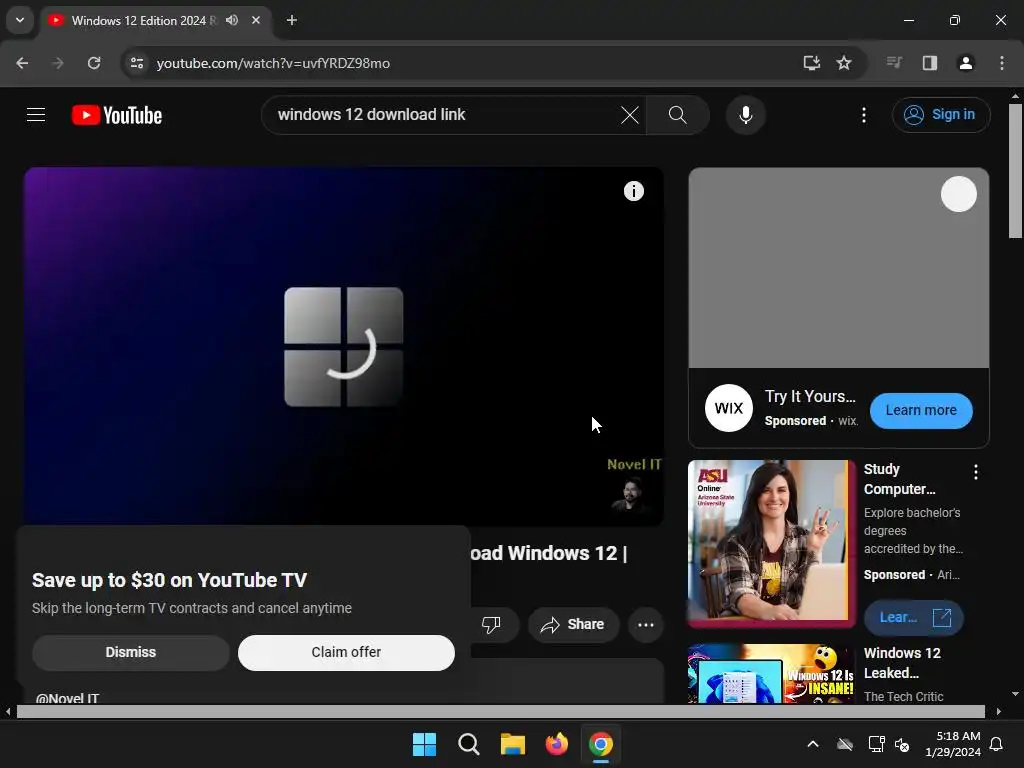Viewport: 1024px width, 768px height.
Task: Open the @Novel IT channel link
Action: 67,697
